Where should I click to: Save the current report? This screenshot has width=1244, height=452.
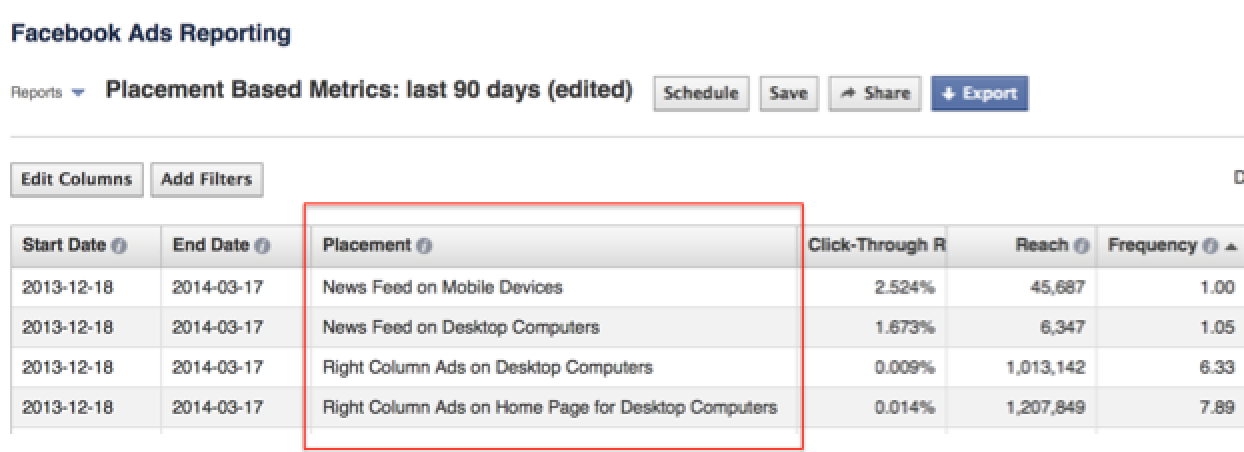[788, 93]
